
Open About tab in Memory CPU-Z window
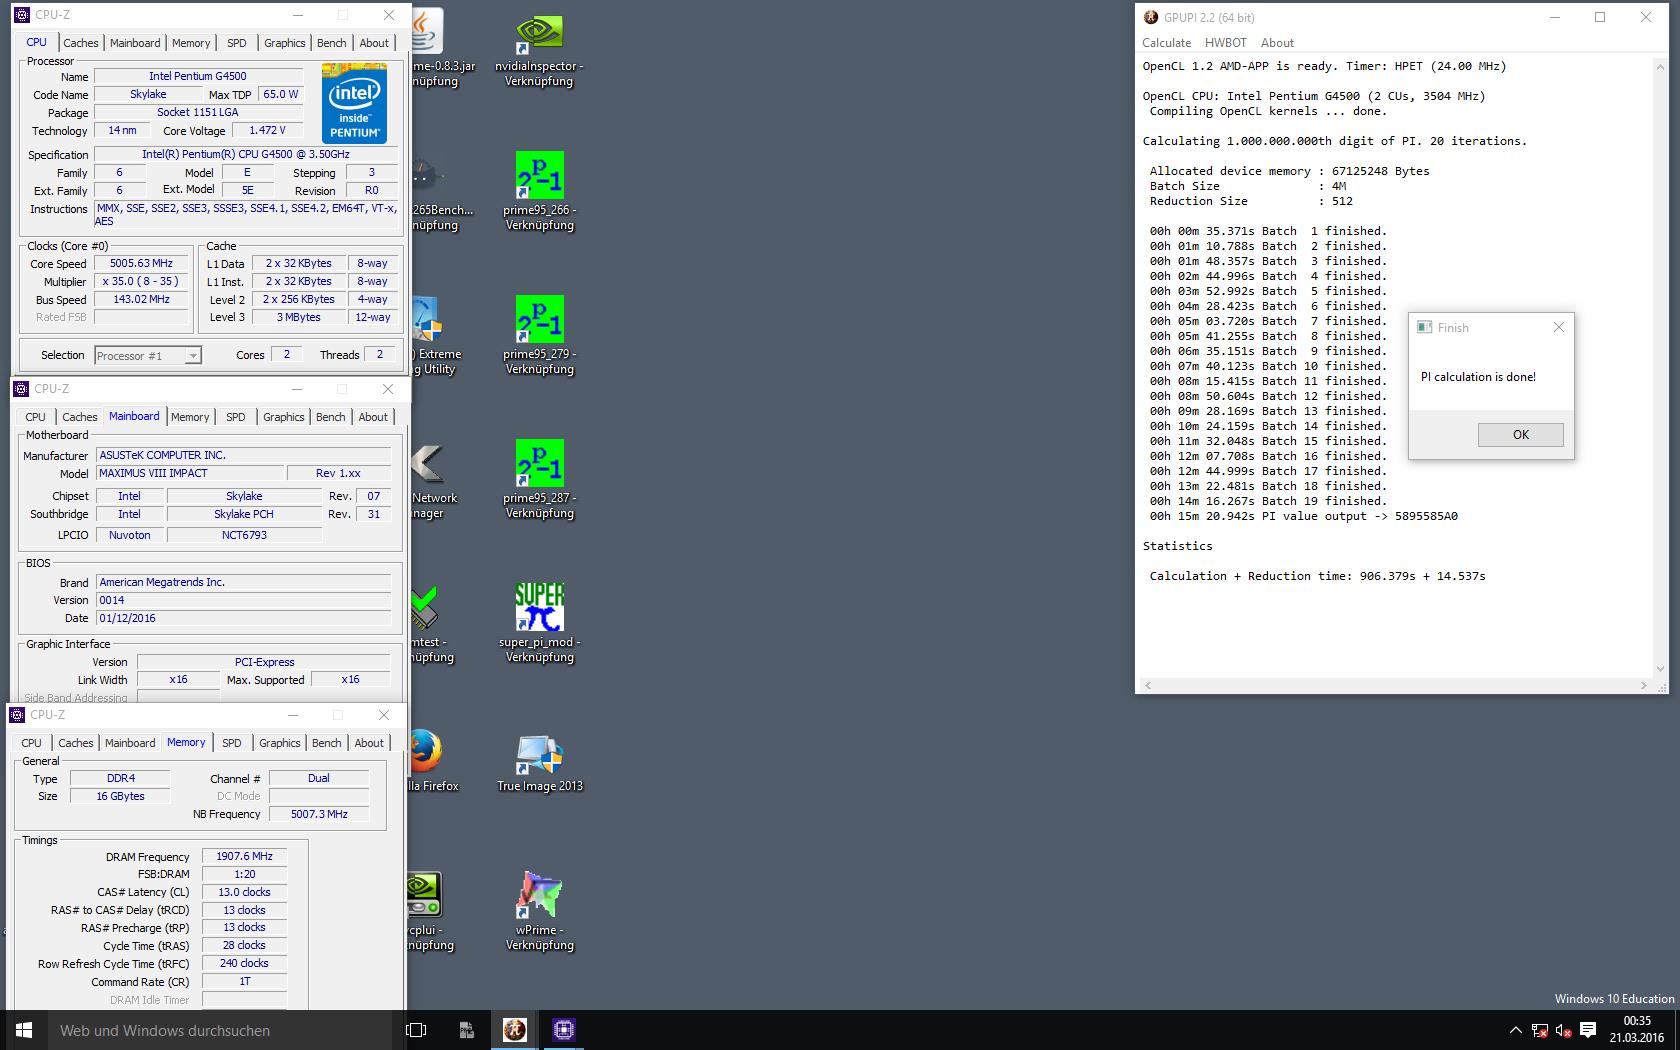pyautogui.click(x=369, y=743)
